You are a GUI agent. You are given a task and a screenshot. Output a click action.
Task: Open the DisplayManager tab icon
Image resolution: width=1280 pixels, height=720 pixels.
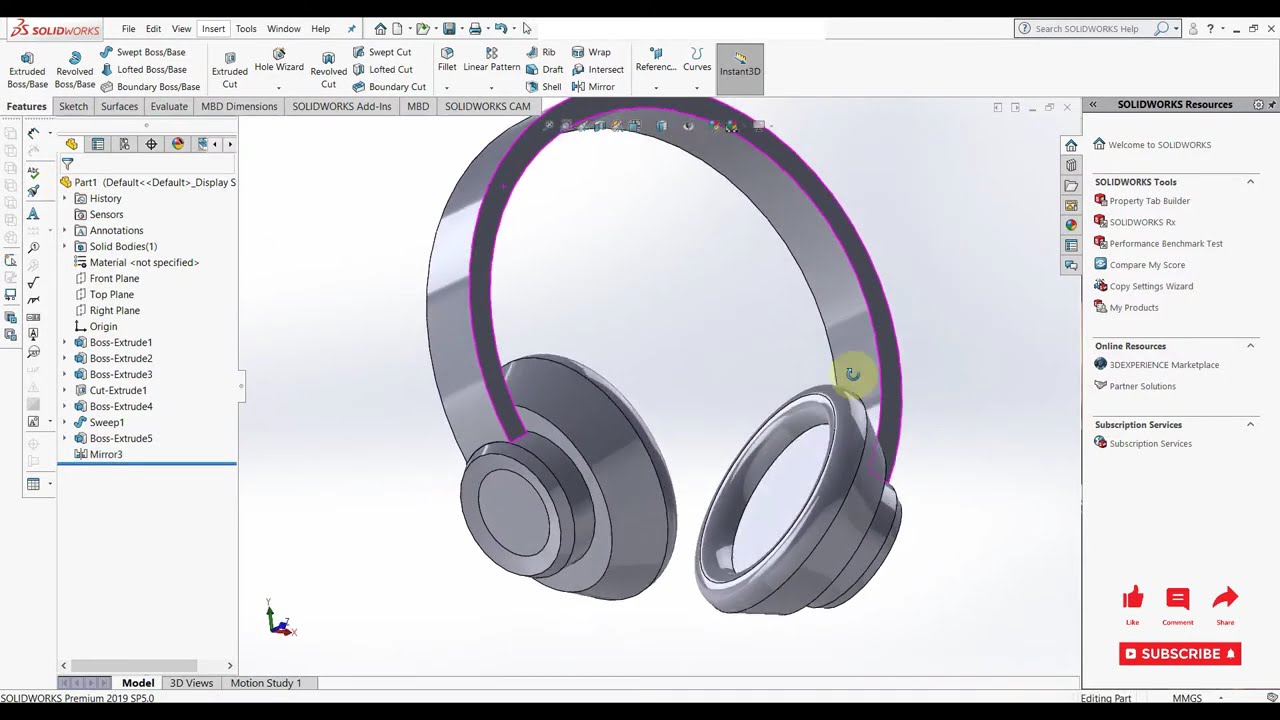(178, 144)
